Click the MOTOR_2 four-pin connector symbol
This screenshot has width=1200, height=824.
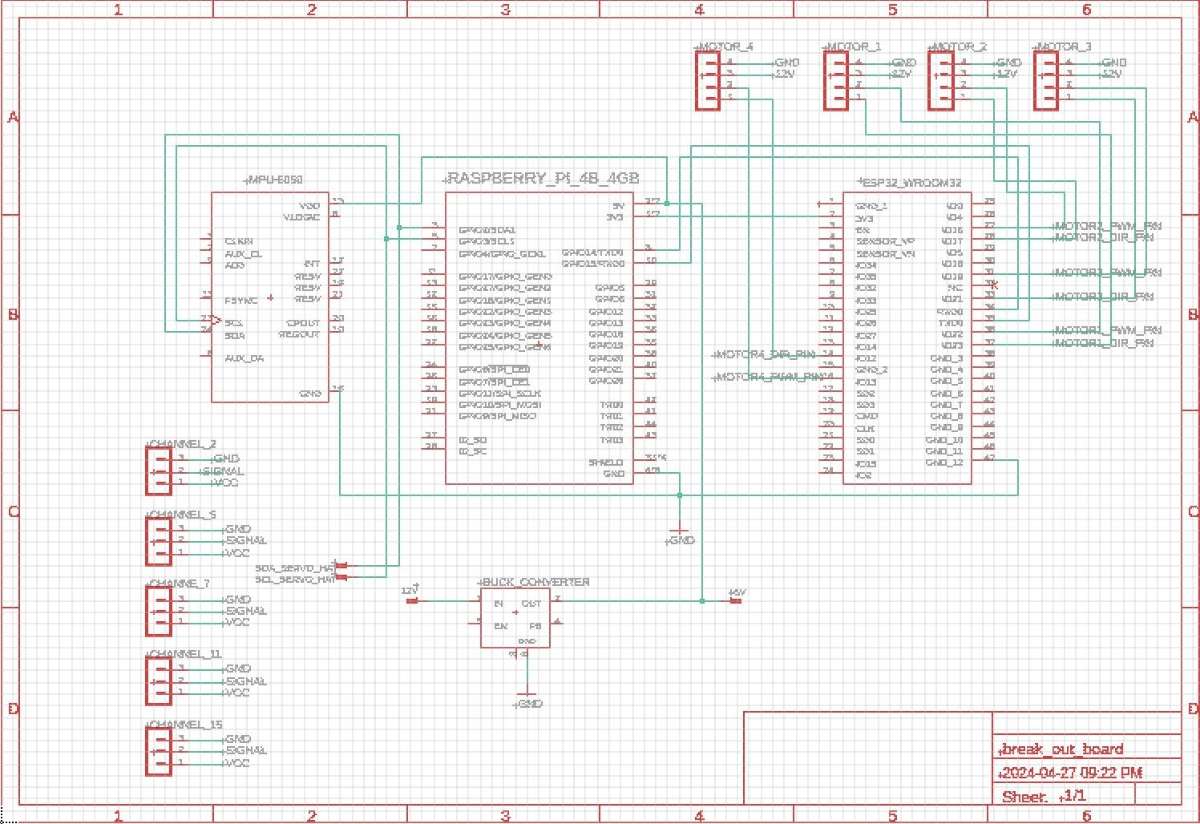tap(940, 80)
